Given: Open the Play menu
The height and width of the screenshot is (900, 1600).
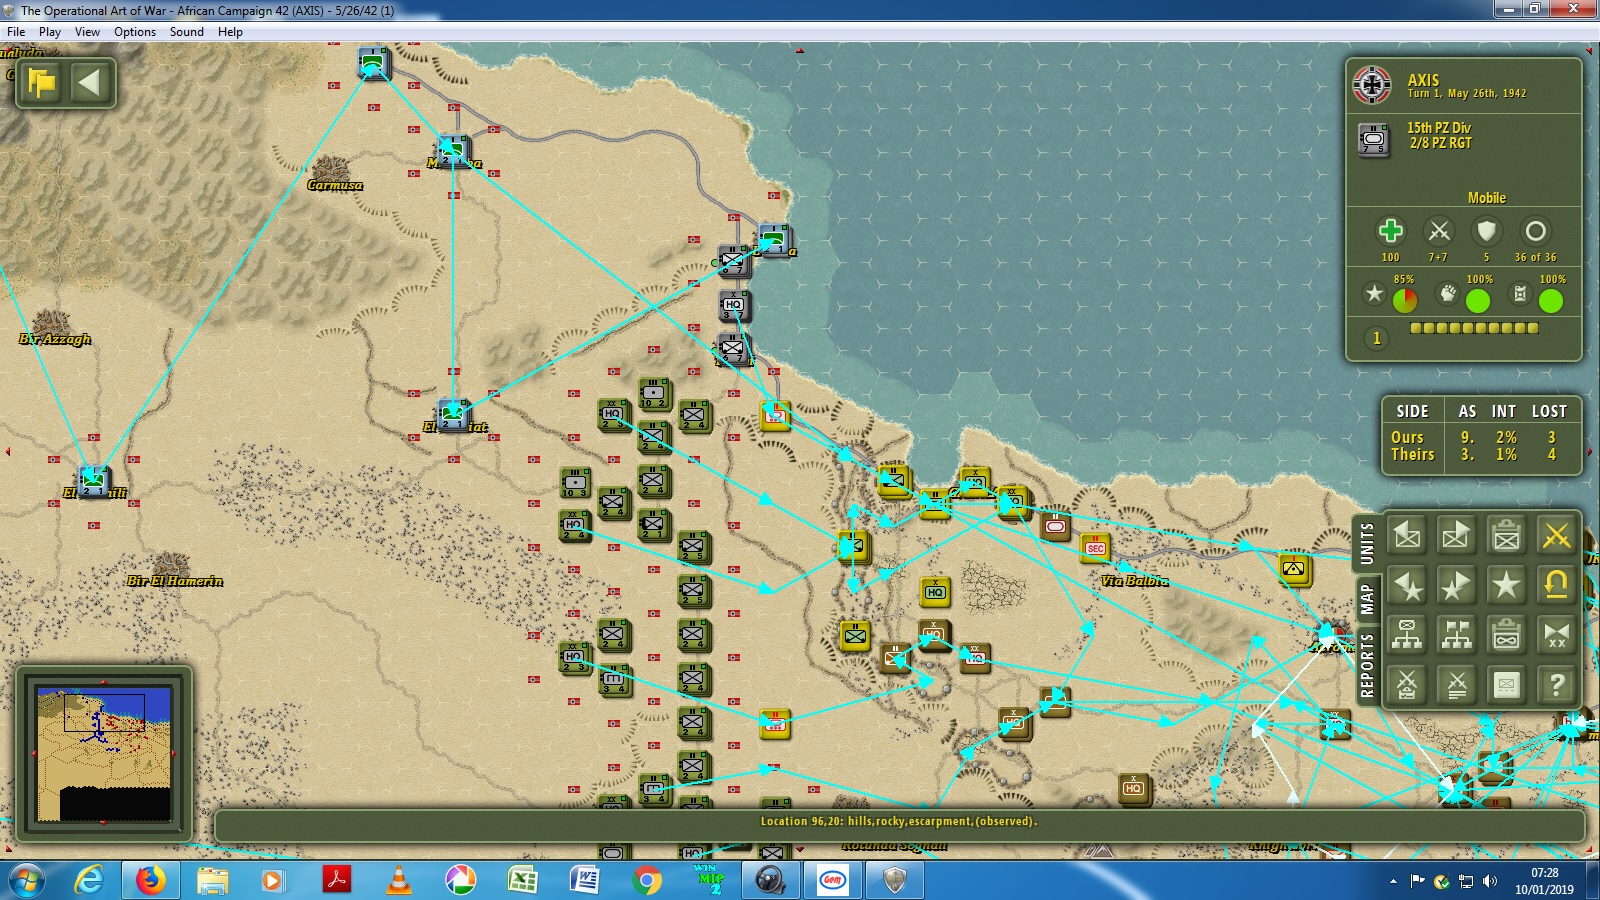Looking at the screenshot, I should [x=50, y=32].
